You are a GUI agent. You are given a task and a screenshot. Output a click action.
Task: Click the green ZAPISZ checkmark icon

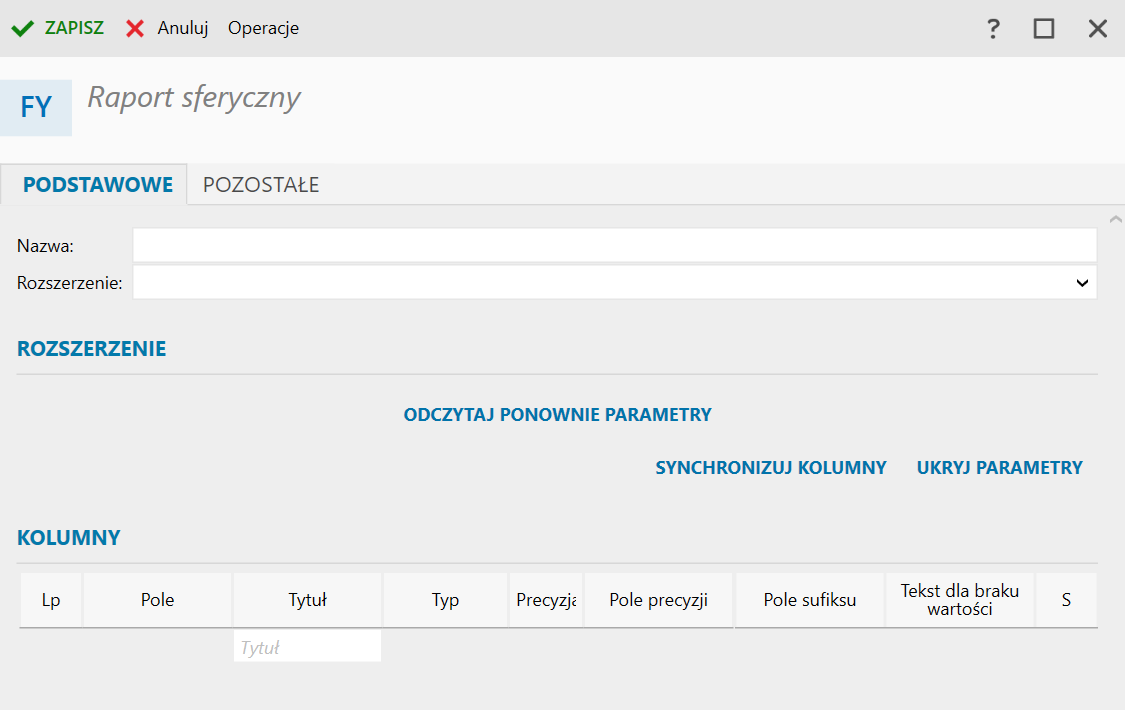pyautogui.click(x=22, y=29)
